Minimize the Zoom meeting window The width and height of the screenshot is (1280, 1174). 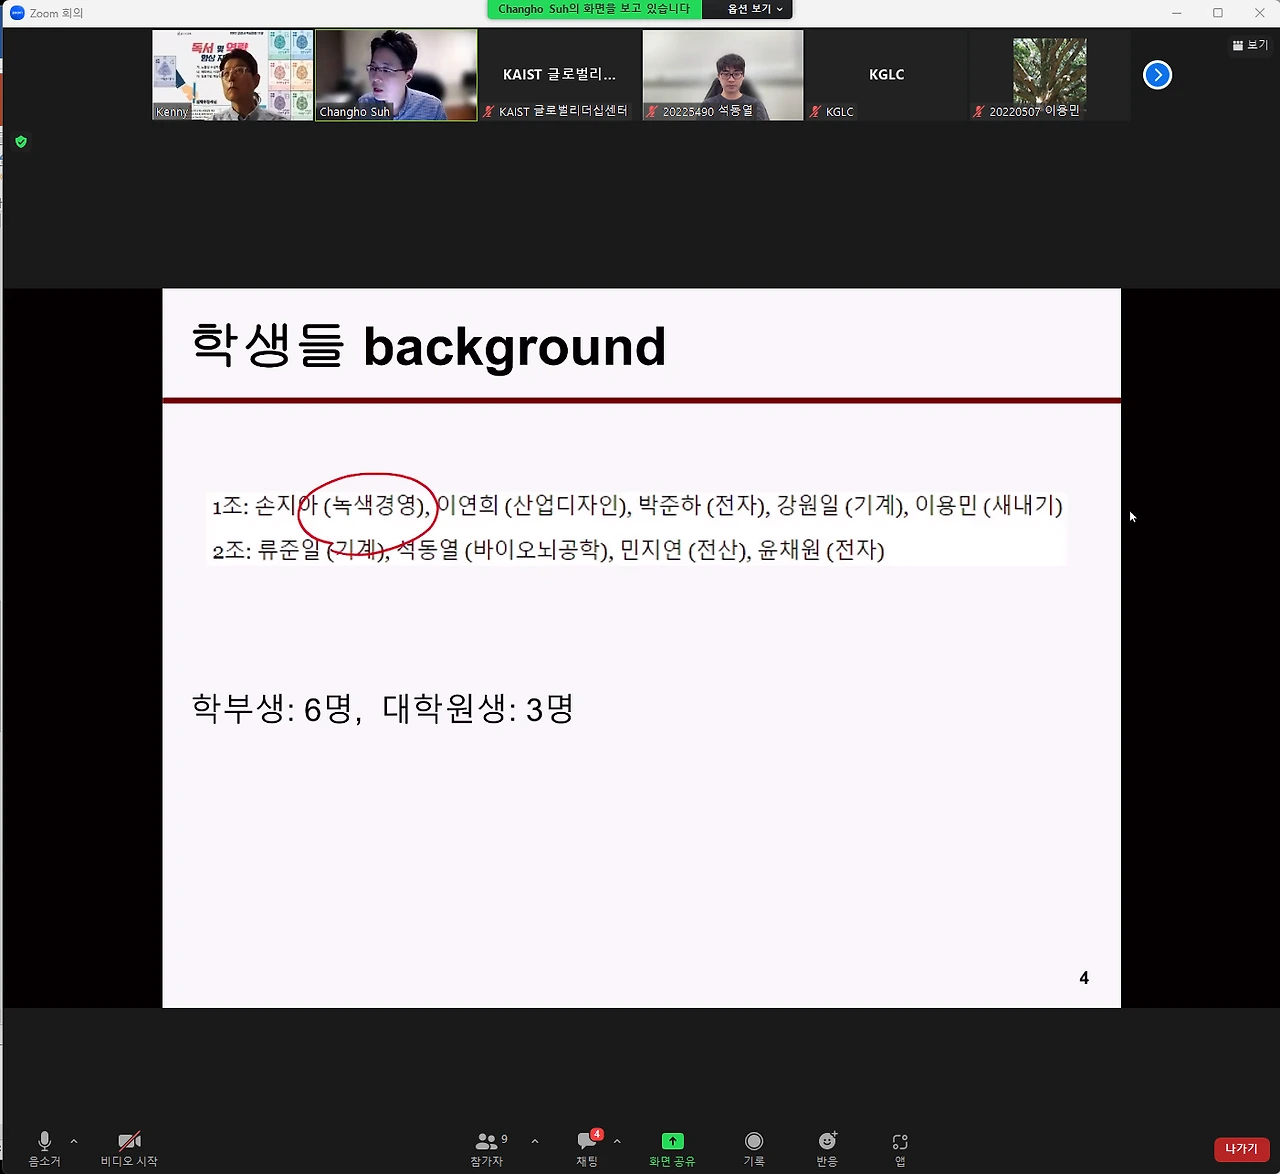click(x=1177, y=13)
